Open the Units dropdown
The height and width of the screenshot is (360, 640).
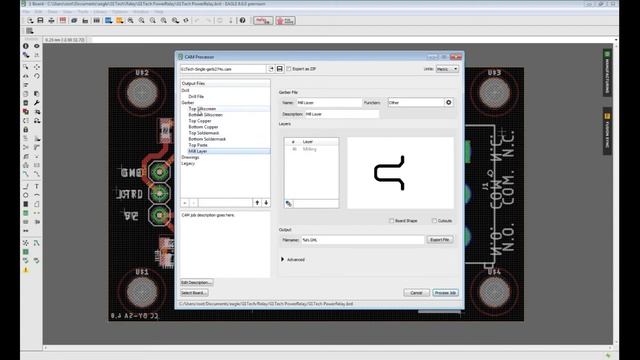point(447,69)
